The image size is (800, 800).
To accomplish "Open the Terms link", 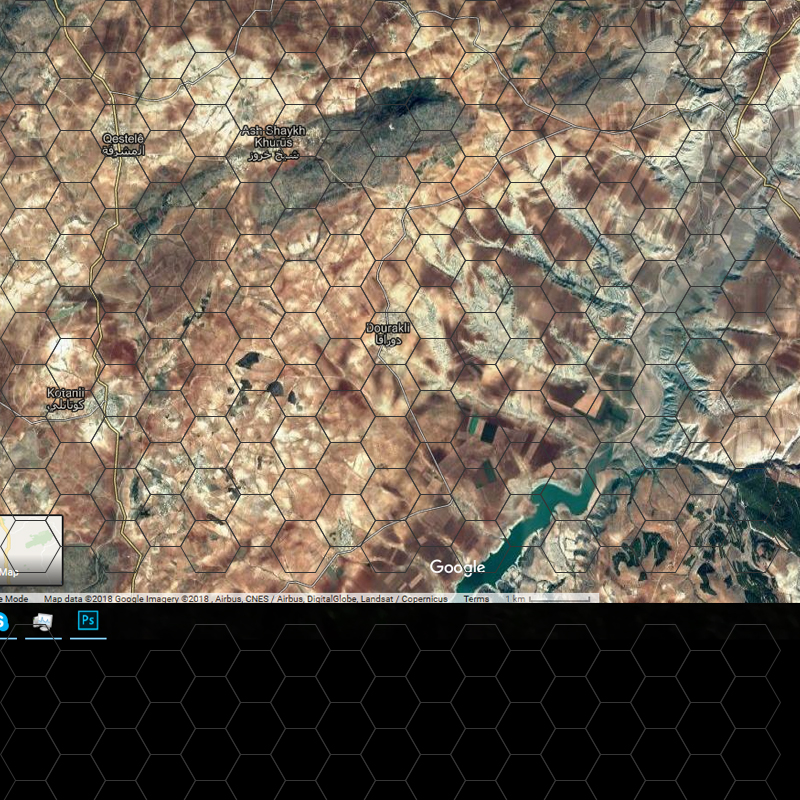I will tap(476, 598).
